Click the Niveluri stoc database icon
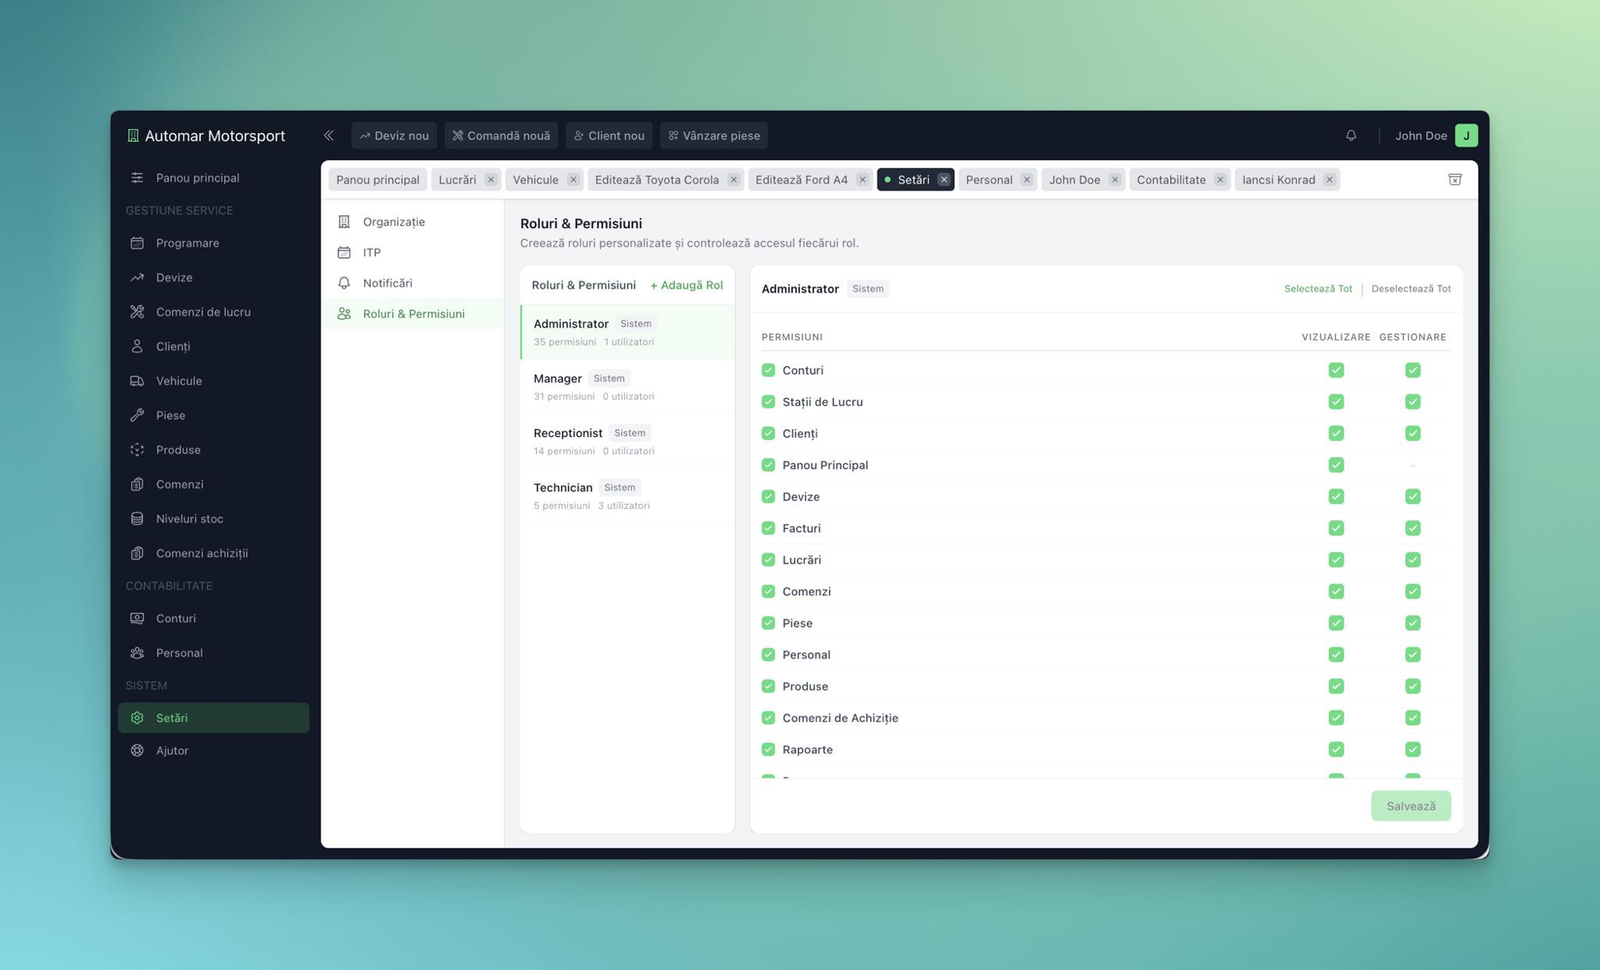This screenshot has height=970, width=1600. (x=137, y=519)
